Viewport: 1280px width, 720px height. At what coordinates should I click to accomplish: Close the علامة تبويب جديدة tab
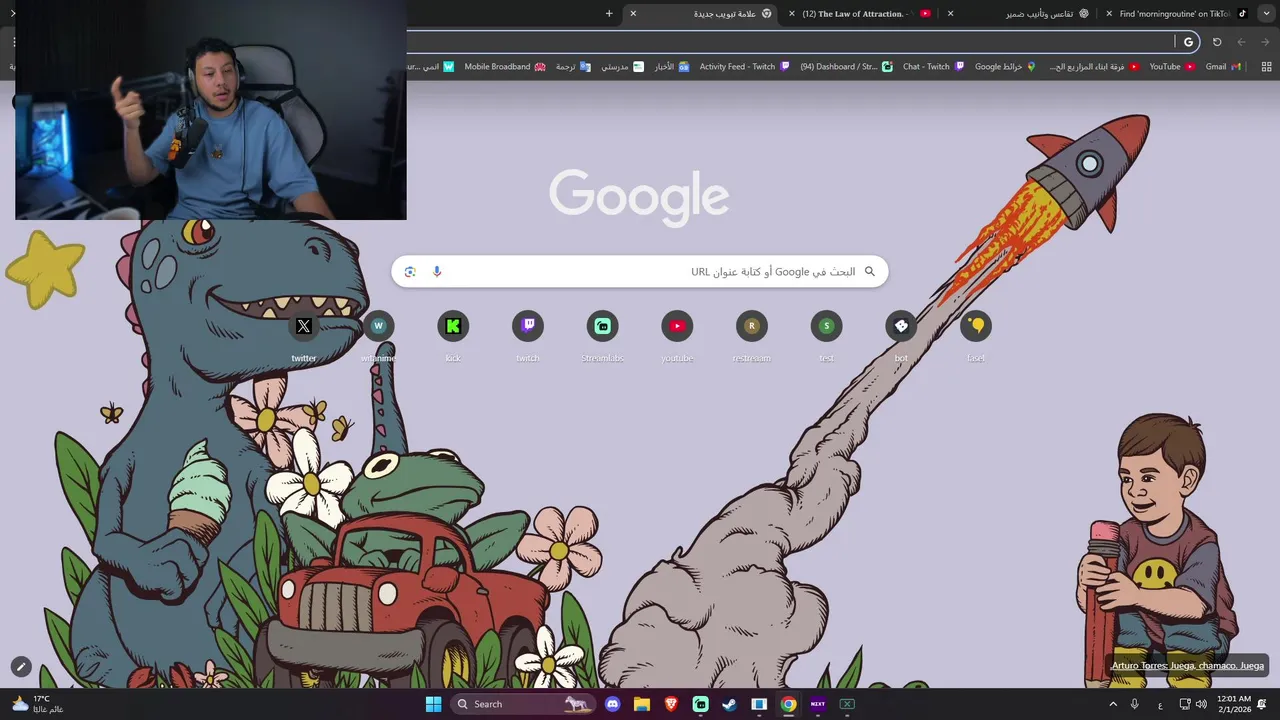[633, 14]
